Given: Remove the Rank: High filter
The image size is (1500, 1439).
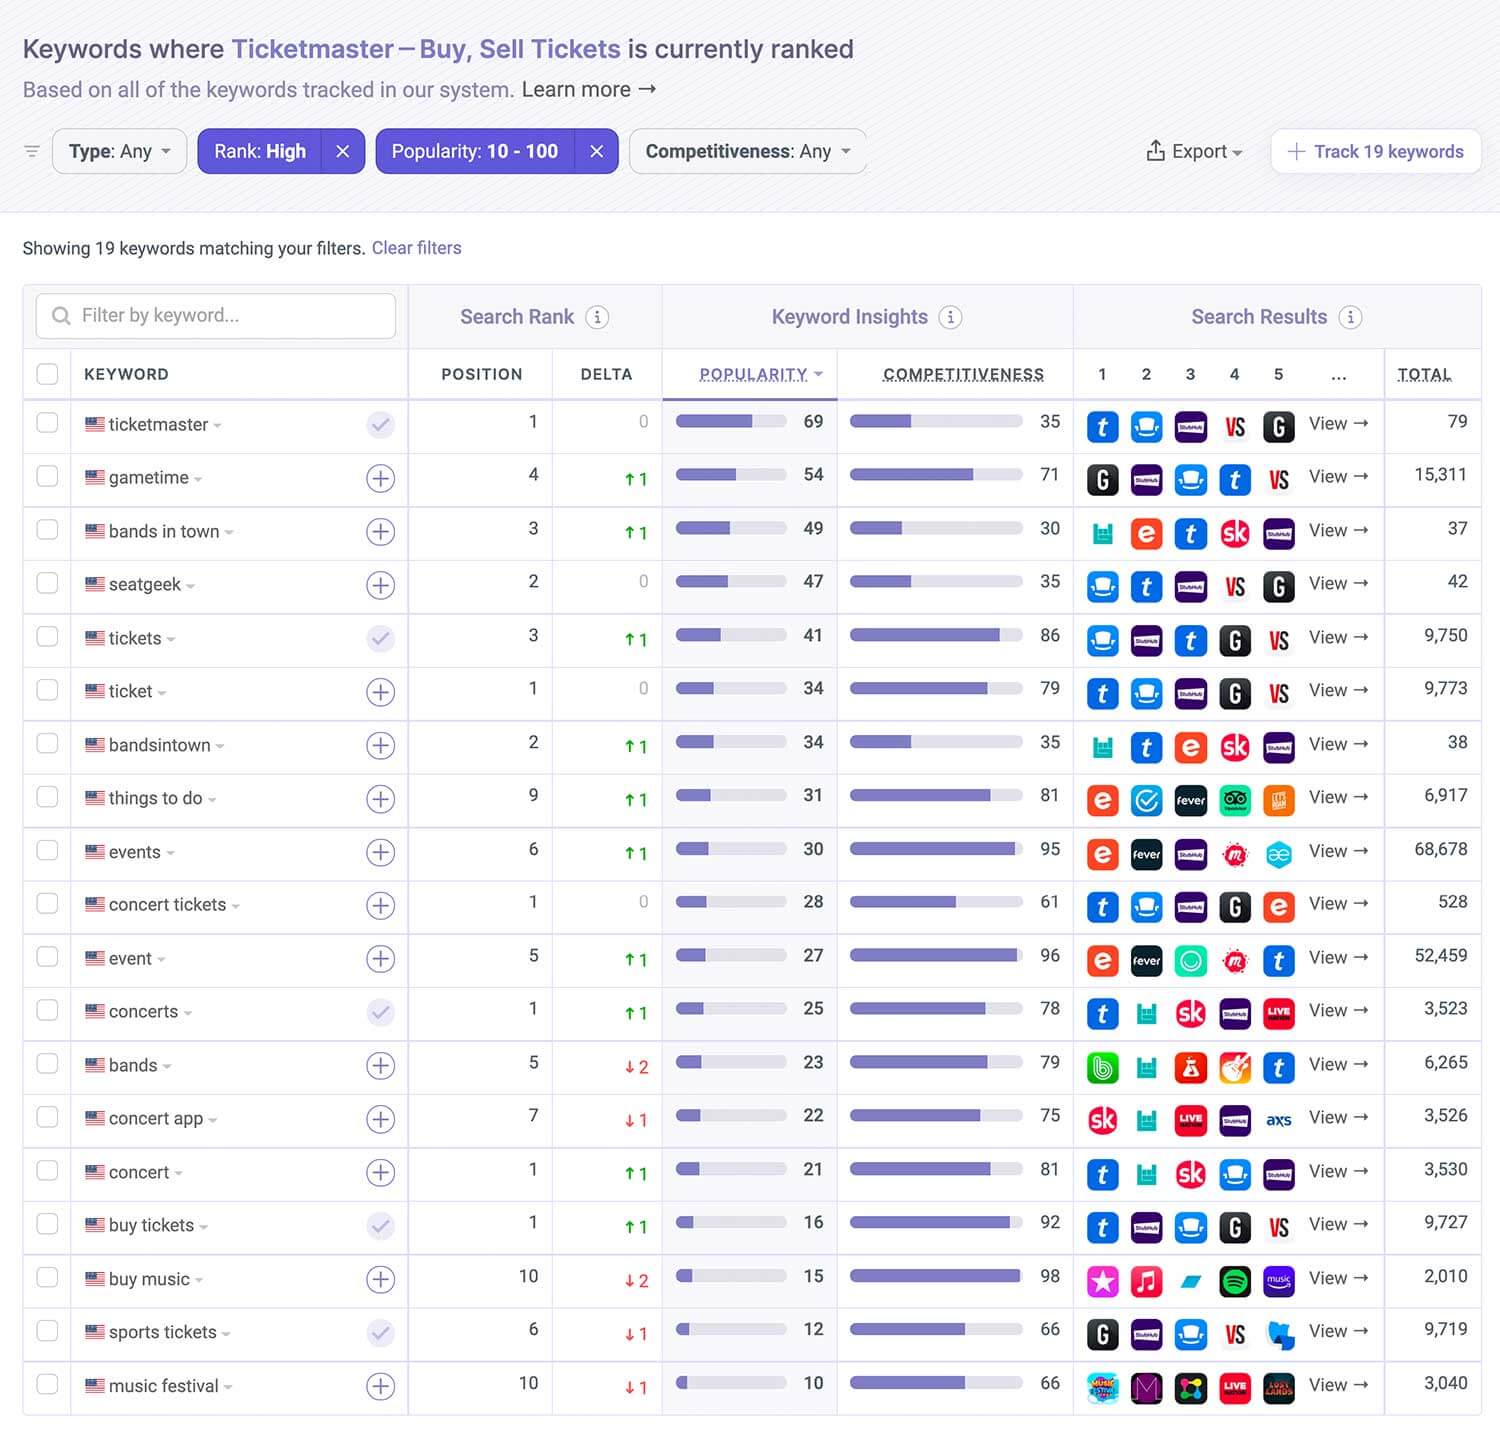Looking at the screenshot, I should point(343,151).
